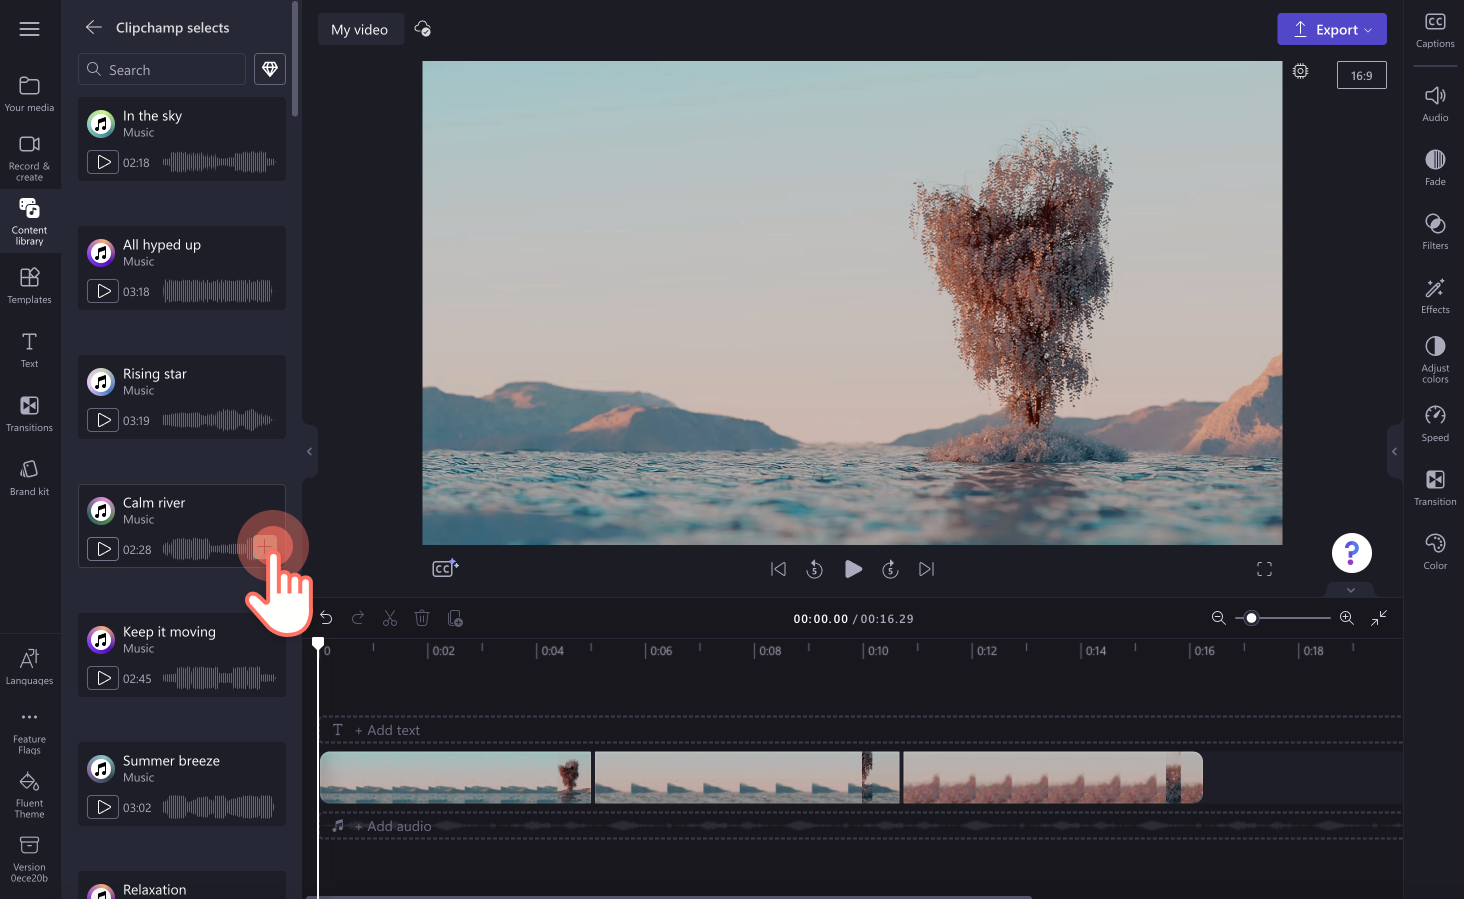Preview Calm river music track
Image resolution: width=1464 pixels, height=899 pixels.
pyautogui.click(x=103, y=549)
